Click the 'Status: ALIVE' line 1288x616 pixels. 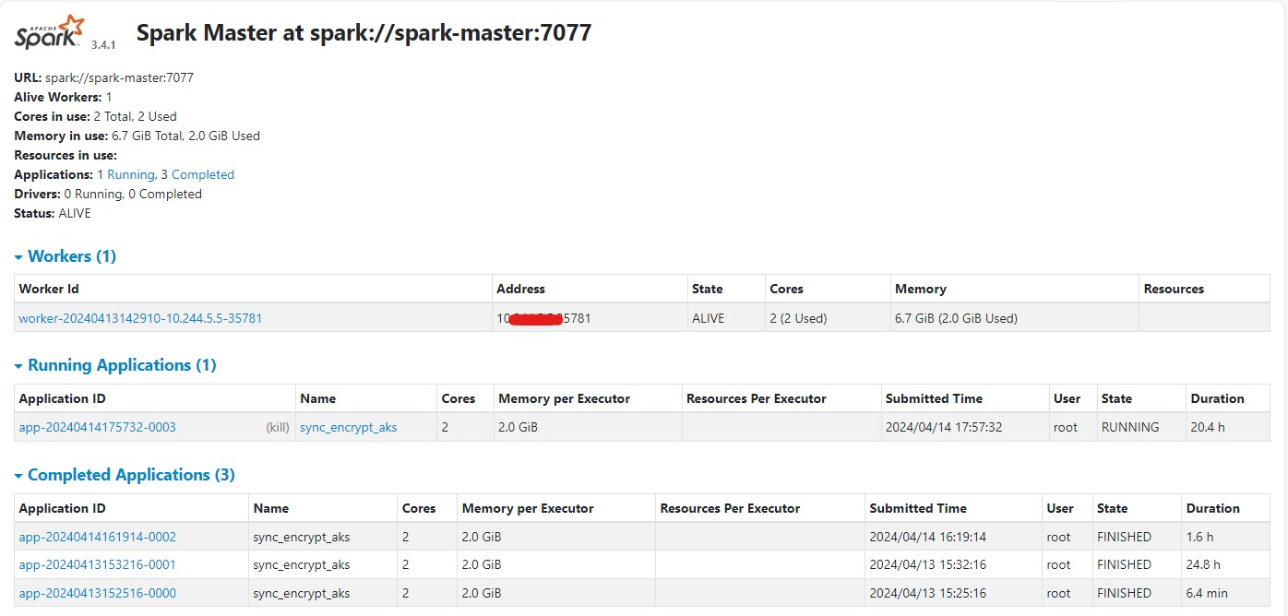52,214
